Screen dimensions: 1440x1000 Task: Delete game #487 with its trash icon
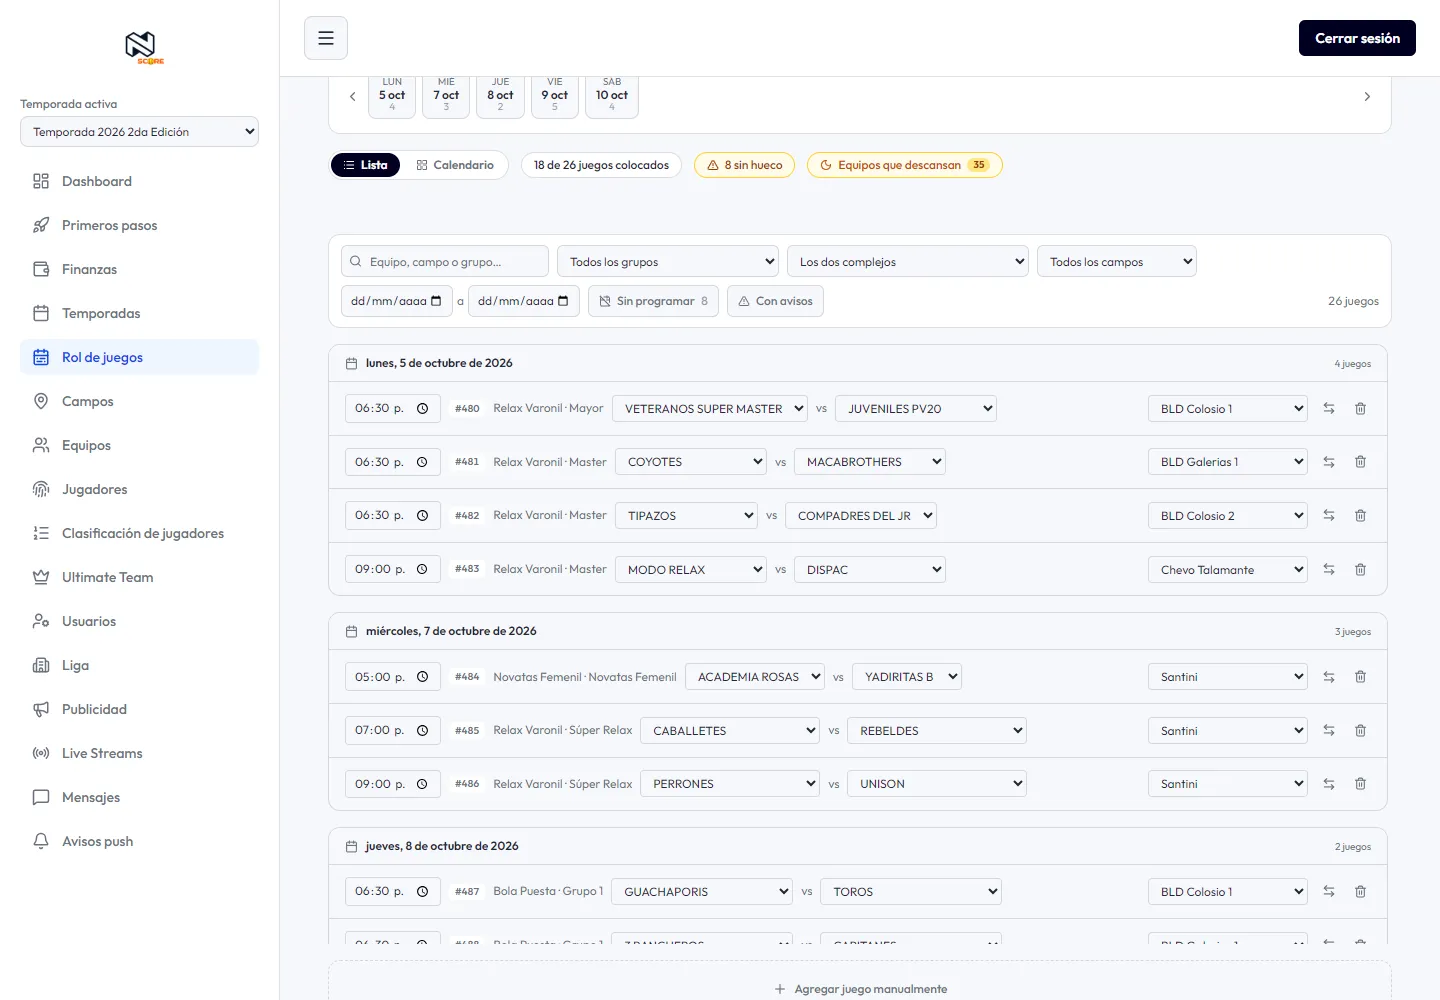(1360, 892)
